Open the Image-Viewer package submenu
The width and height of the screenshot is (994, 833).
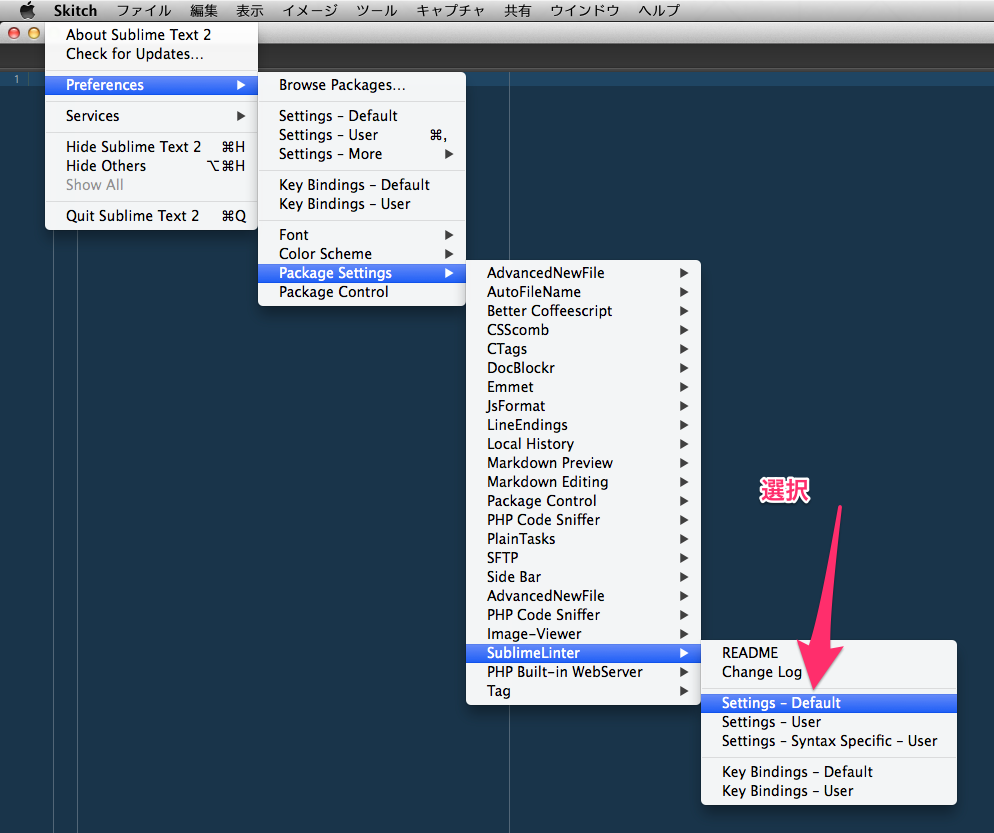point(583,635)
